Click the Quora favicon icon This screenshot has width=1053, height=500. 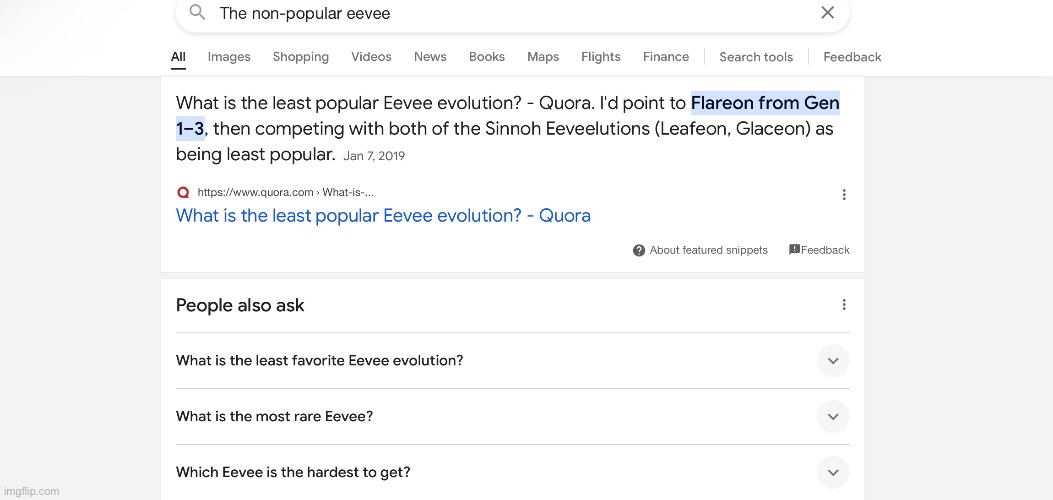(x=183, y=193)
